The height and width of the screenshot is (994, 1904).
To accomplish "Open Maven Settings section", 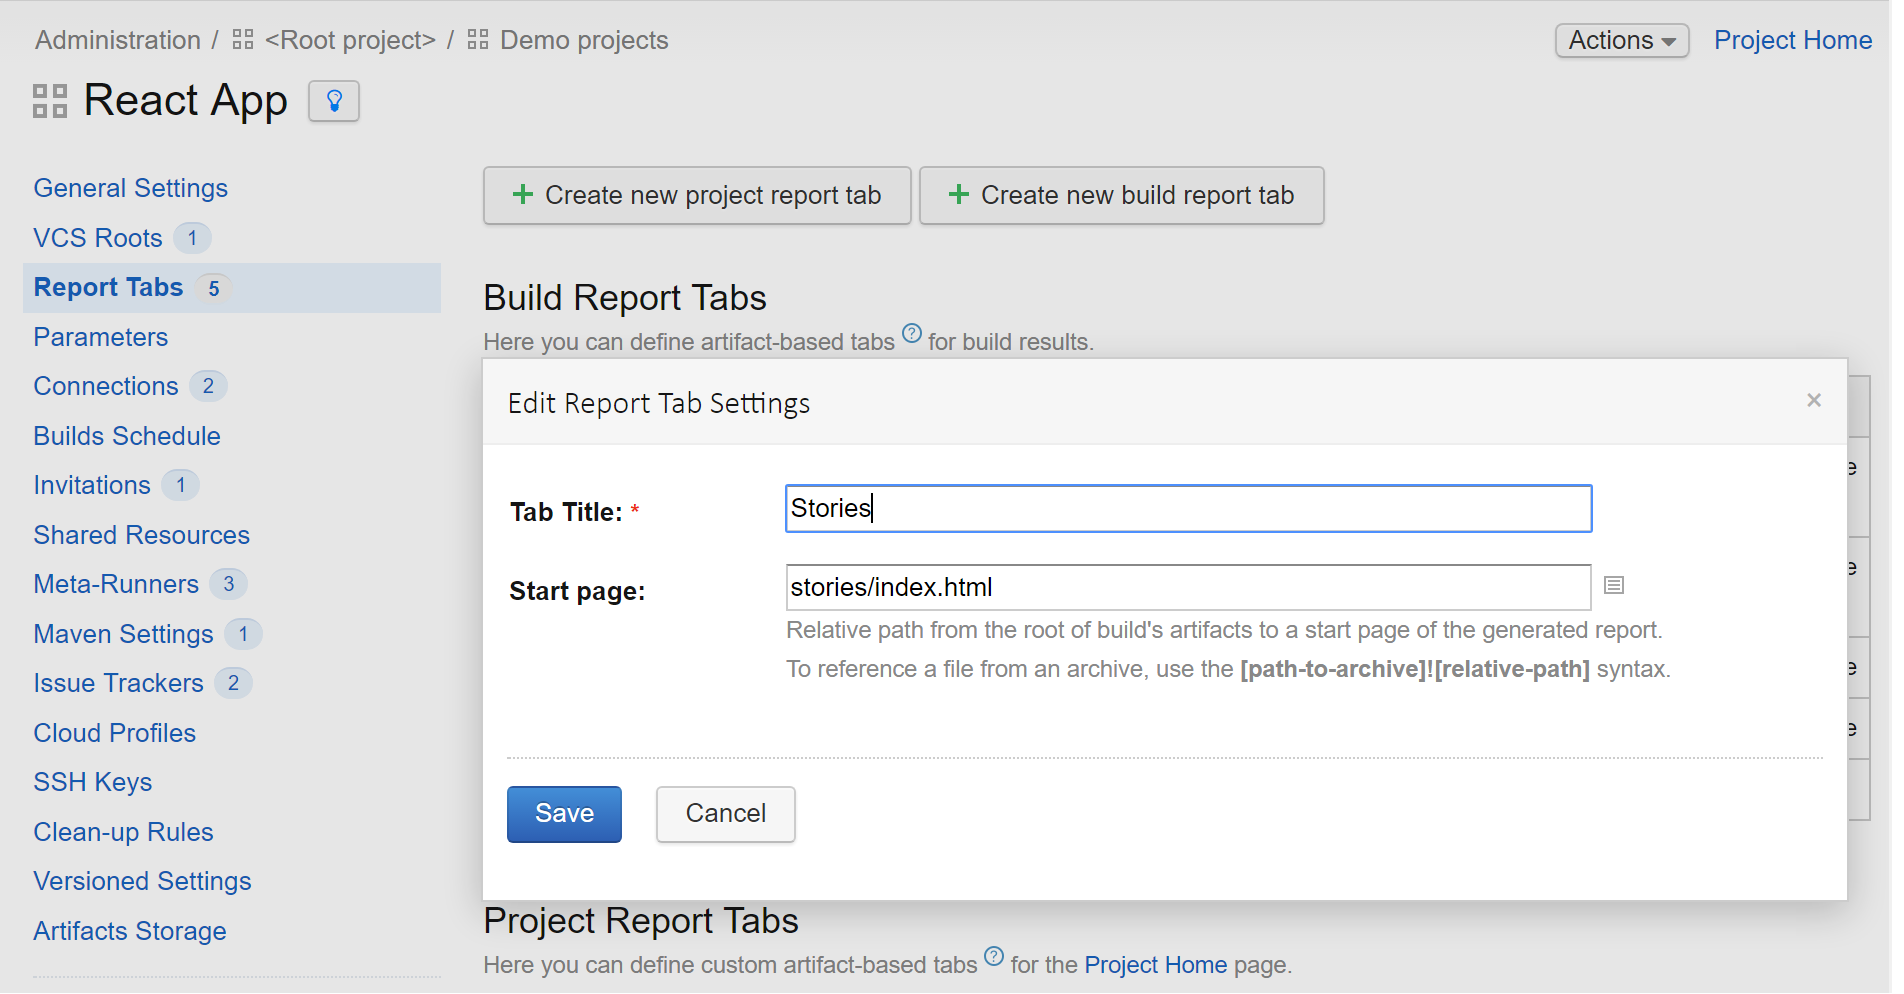I will coord(123,634).
